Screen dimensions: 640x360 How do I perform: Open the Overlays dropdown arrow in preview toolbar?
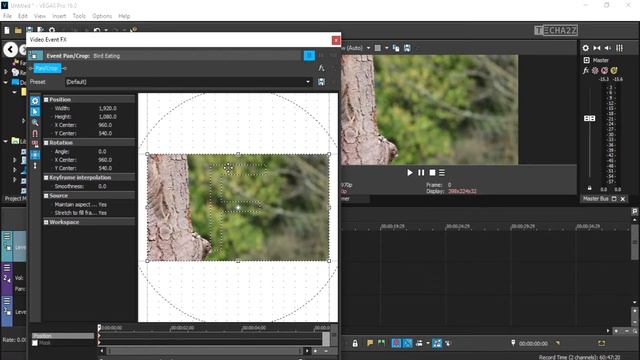(386, 48)
